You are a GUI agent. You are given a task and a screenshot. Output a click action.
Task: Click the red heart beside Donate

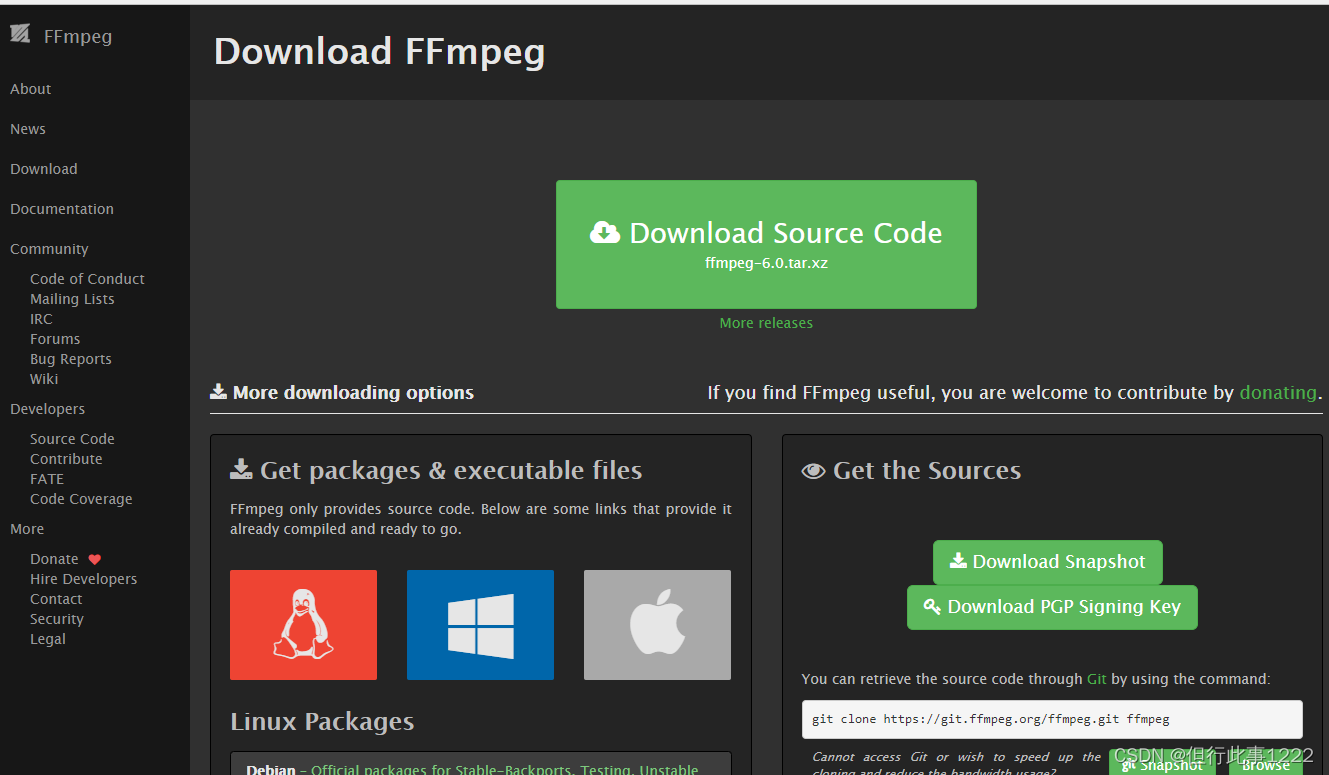(95, 560)
